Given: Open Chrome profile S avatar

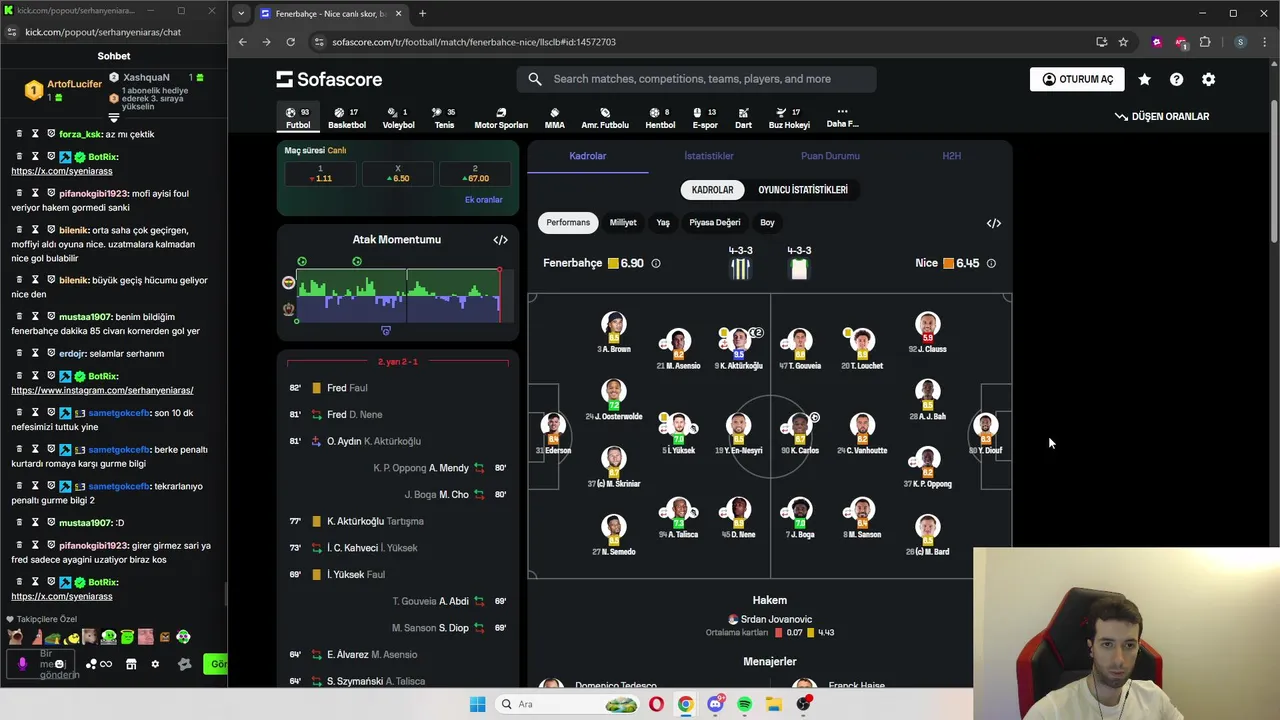Looking at the screenshot, I should click(x=1240, y=42).
